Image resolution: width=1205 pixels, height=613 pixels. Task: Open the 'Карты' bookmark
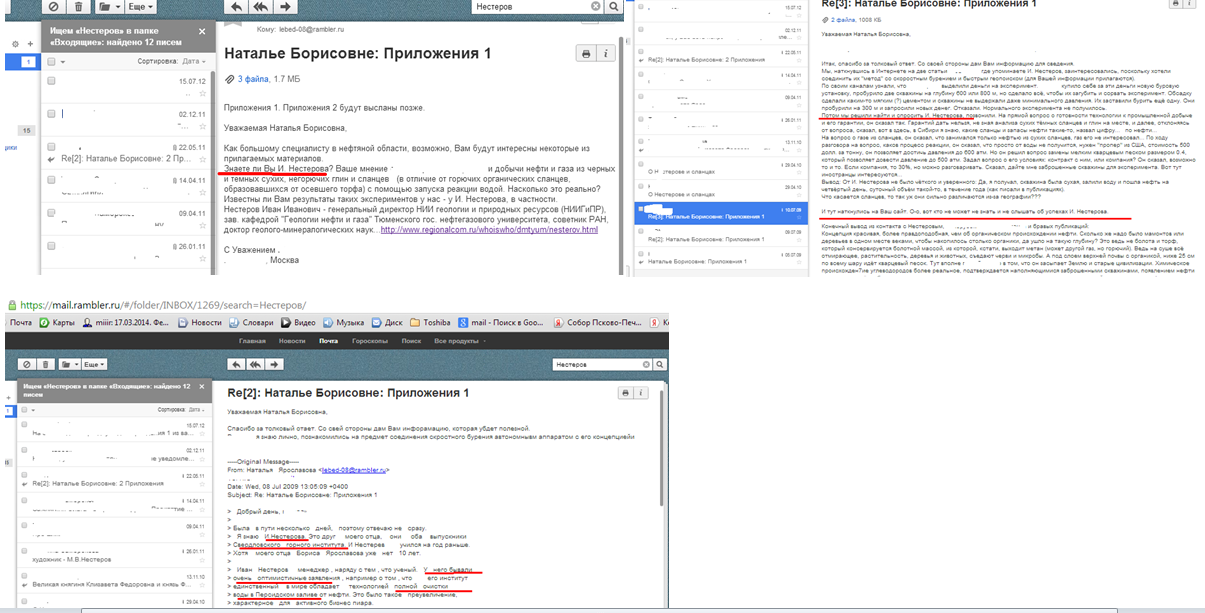[x=57, y=323]
